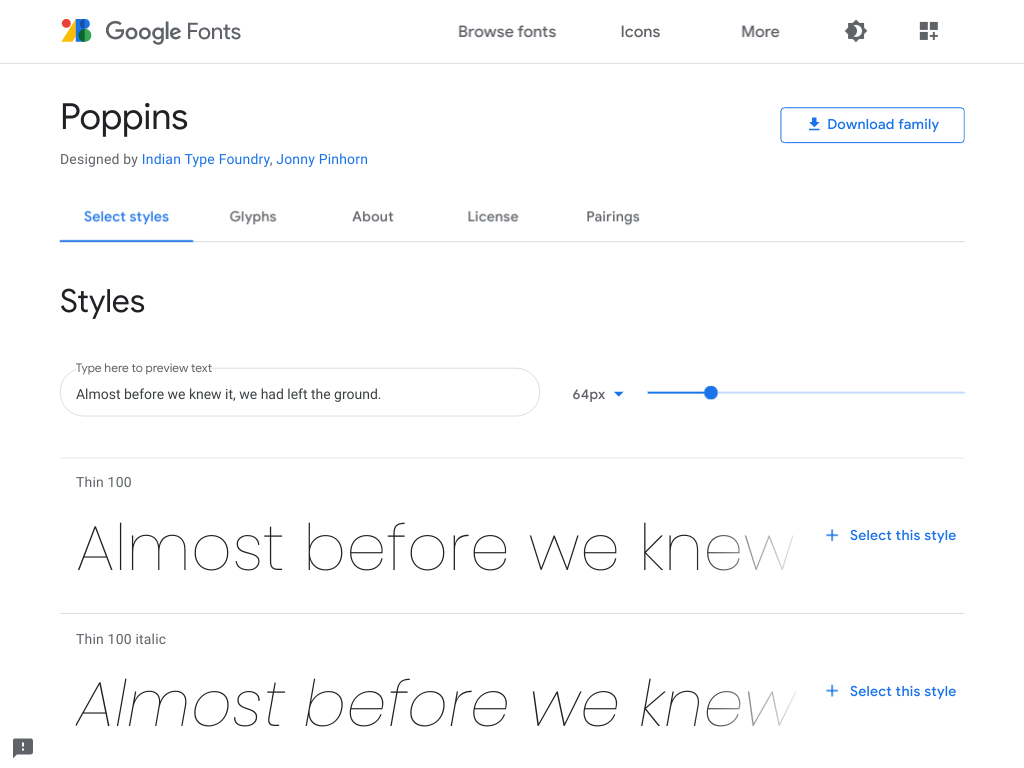Switch to the About tab
This screenshot has width=1024, height=768.
pyautogui.click(x=373, y=216)
